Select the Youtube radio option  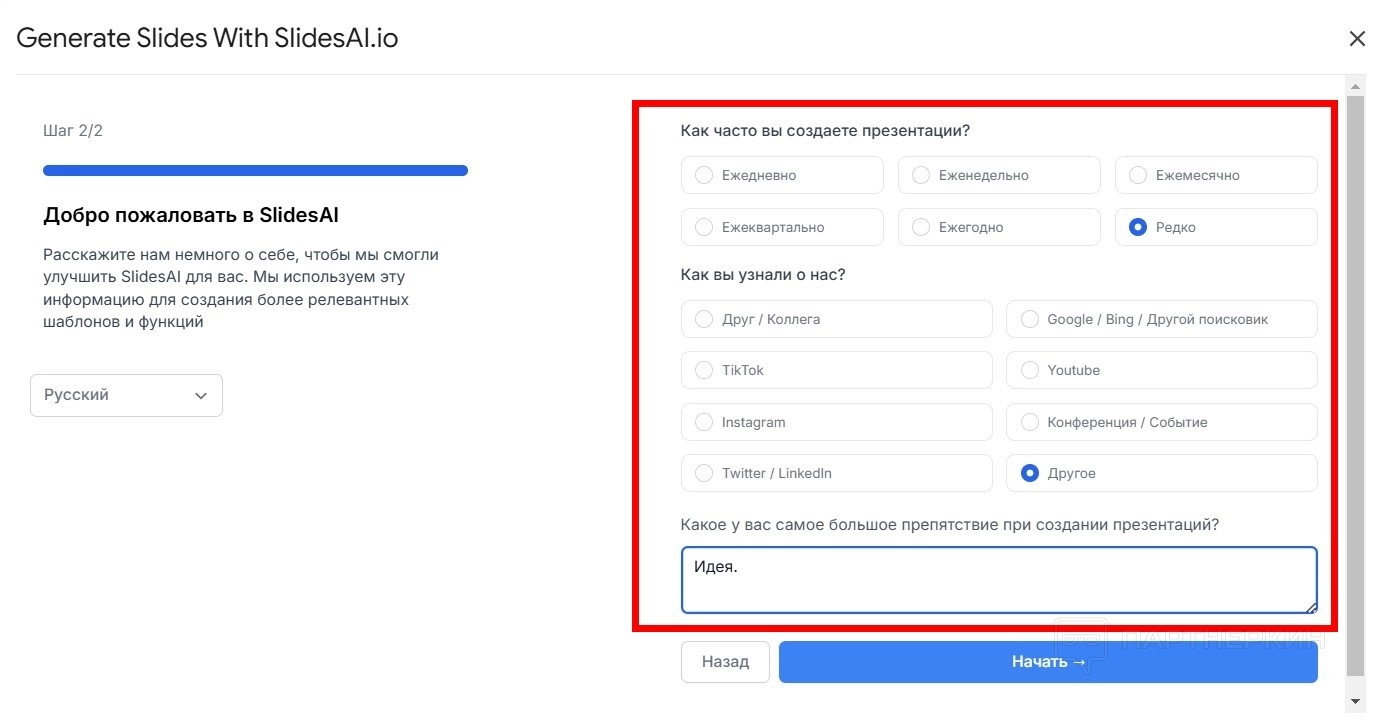tap(1029, 370)
